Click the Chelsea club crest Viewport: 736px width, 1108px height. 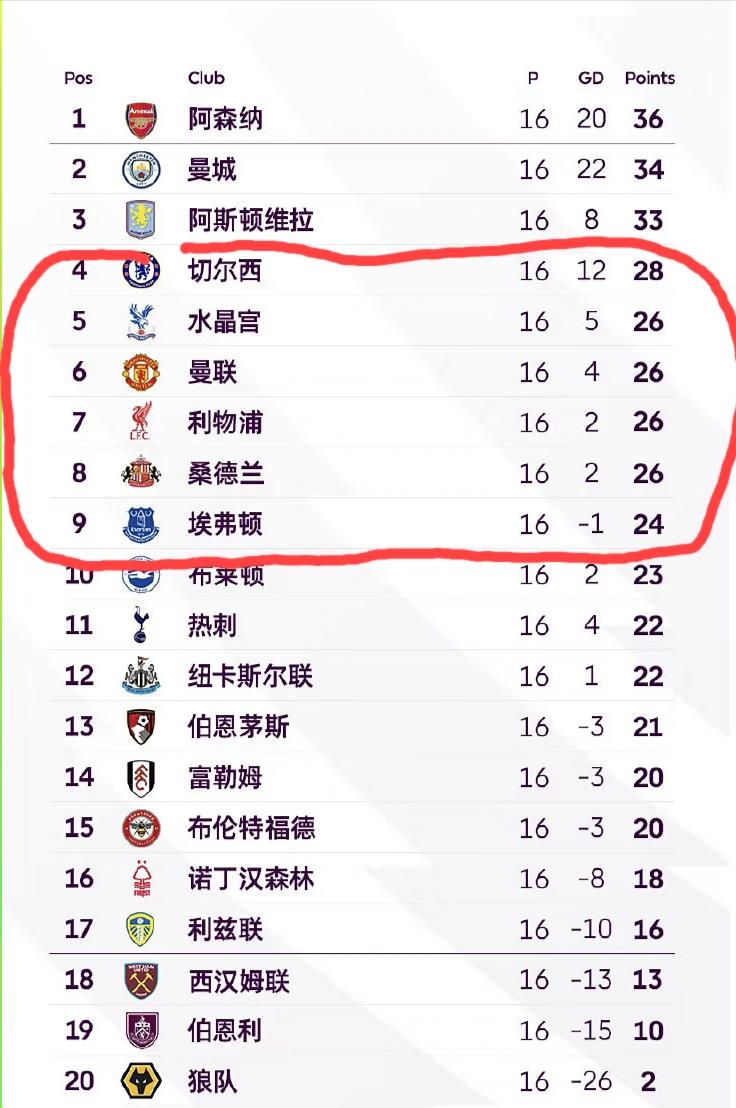coord(141,271)
